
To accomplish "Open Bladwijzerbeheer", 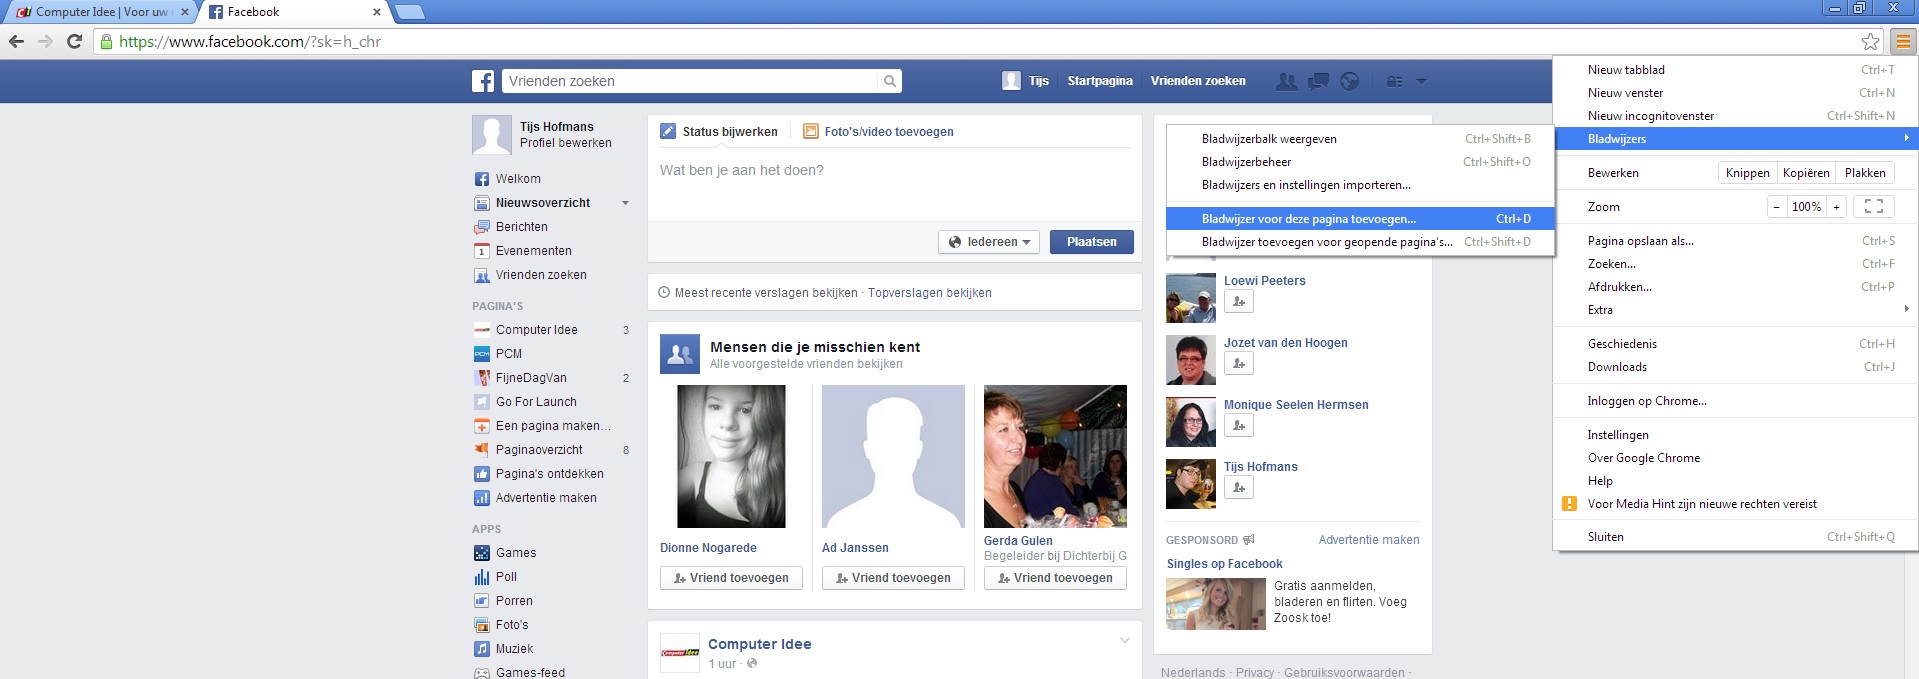I will point(1360,162).
